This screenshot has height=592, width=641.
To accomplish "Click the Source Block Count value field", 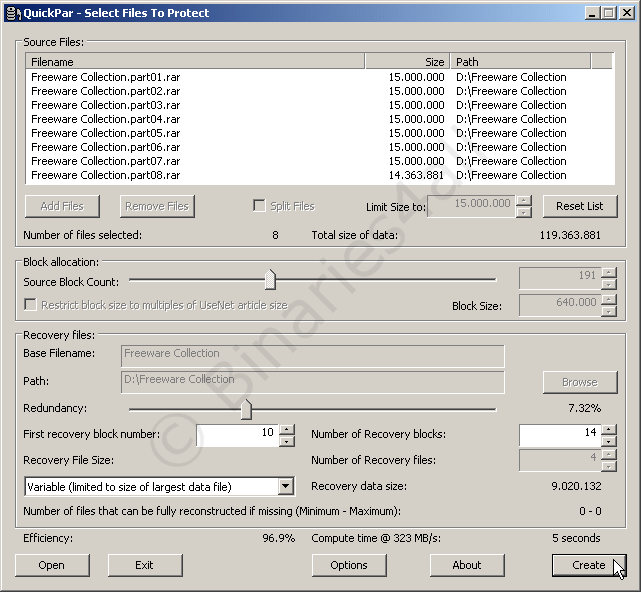I will click(560, 278).
